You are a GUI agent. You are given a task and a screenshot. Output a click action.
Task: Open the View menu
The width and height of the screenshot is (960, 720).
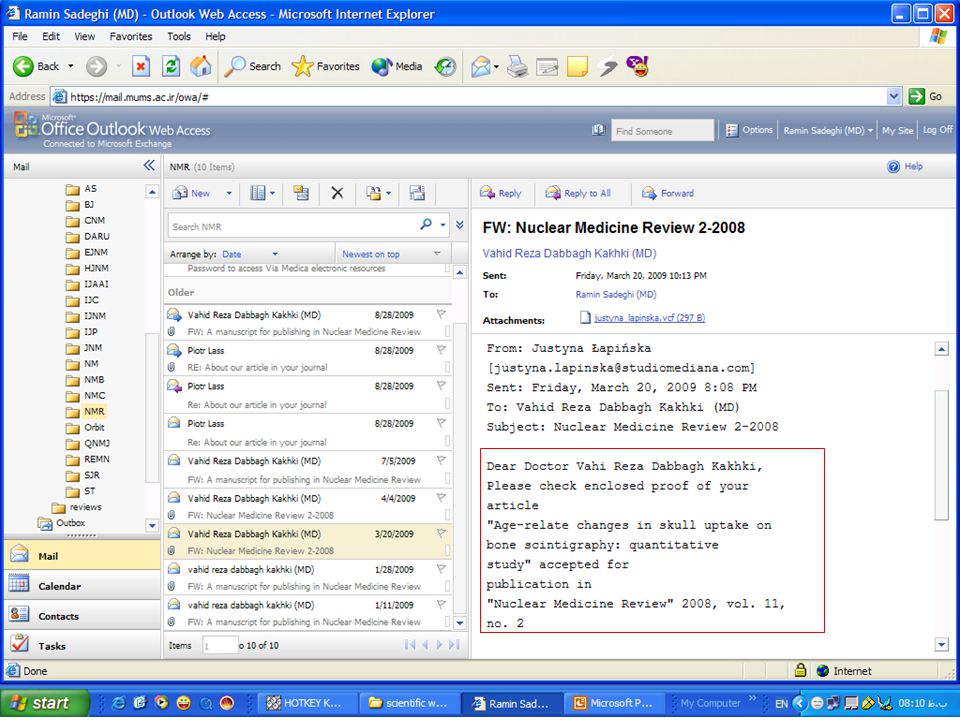coord(84,36)
